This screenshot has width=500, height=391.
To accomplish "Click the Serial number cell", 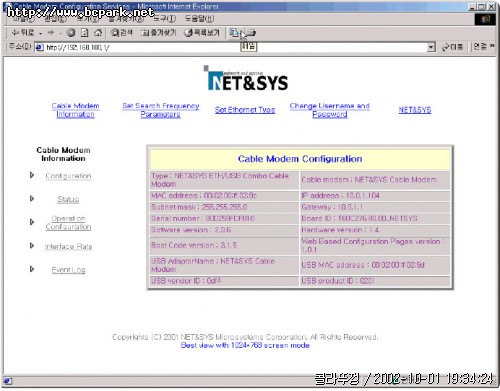I will coord(224,218).
